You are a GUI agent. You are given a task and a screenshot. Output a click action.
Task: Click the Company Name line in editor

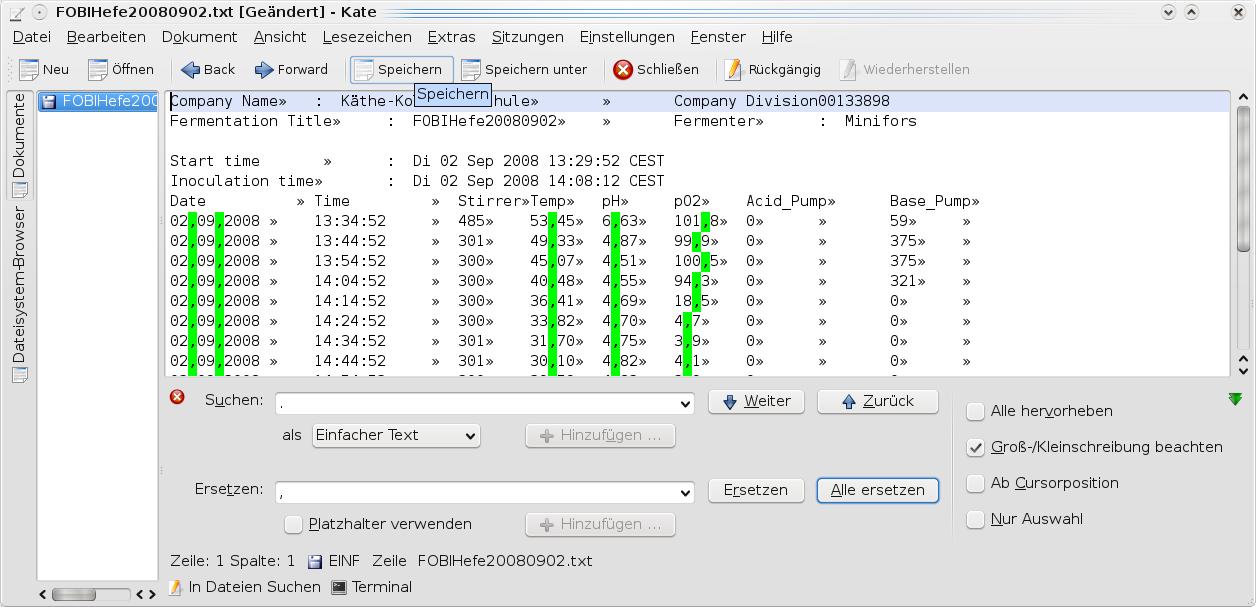pos(698,101)
